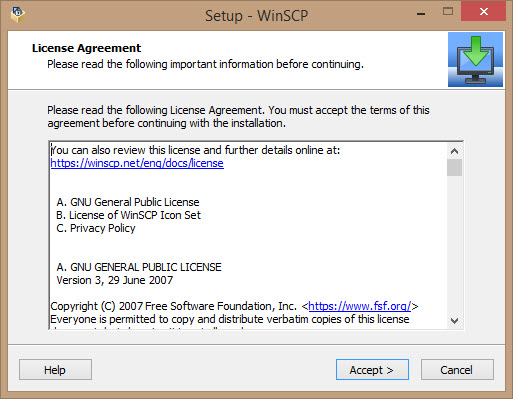Minimize the Setup - WinSCP window
The image size is (513, 399).
click(x=421, y=14)
